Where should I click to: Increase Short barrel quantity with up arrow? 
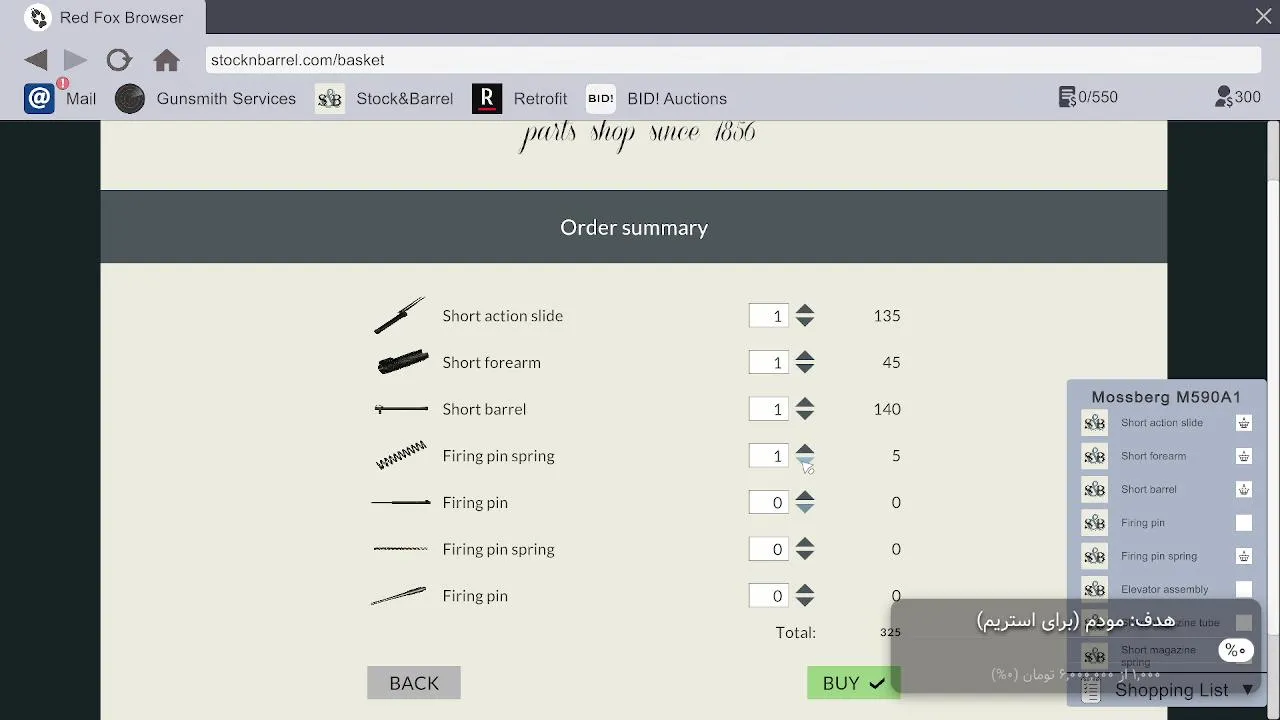805,403
